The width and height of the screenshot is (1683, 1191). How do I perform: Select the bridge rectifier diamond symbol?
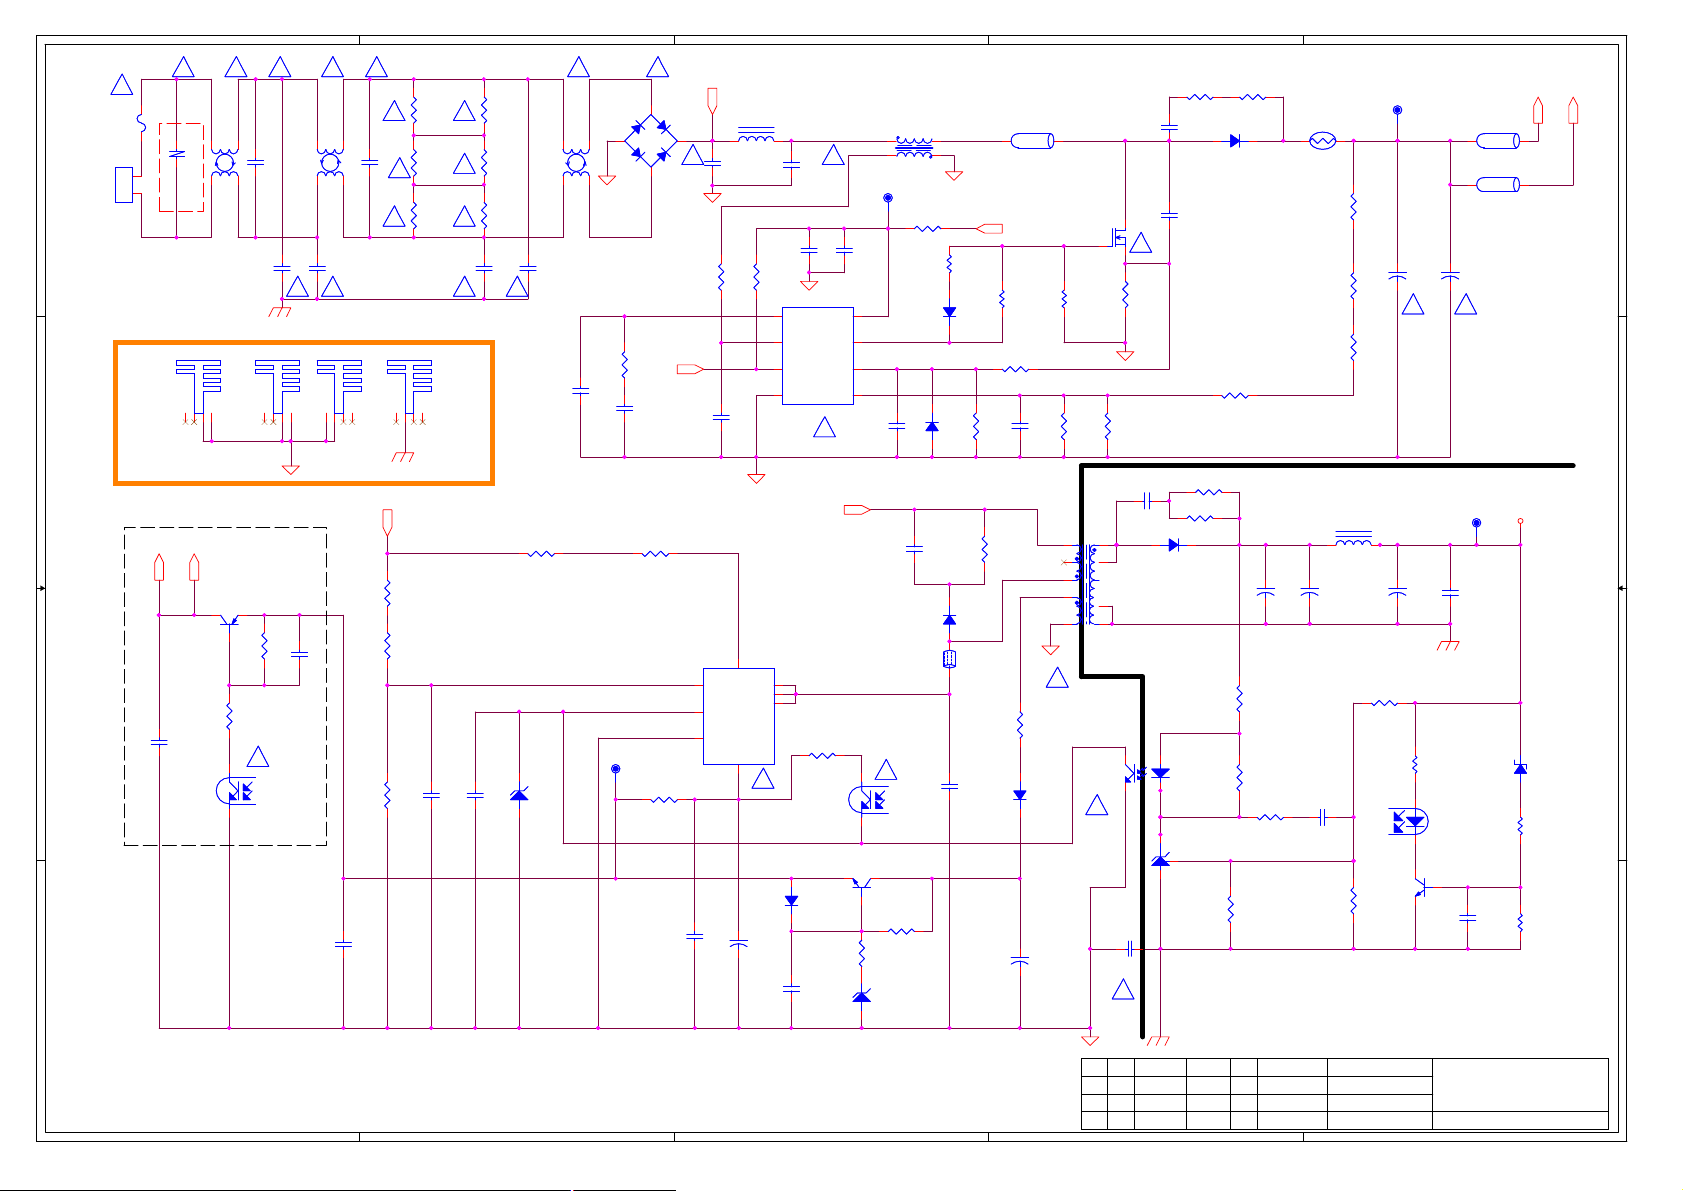[651, 141]
